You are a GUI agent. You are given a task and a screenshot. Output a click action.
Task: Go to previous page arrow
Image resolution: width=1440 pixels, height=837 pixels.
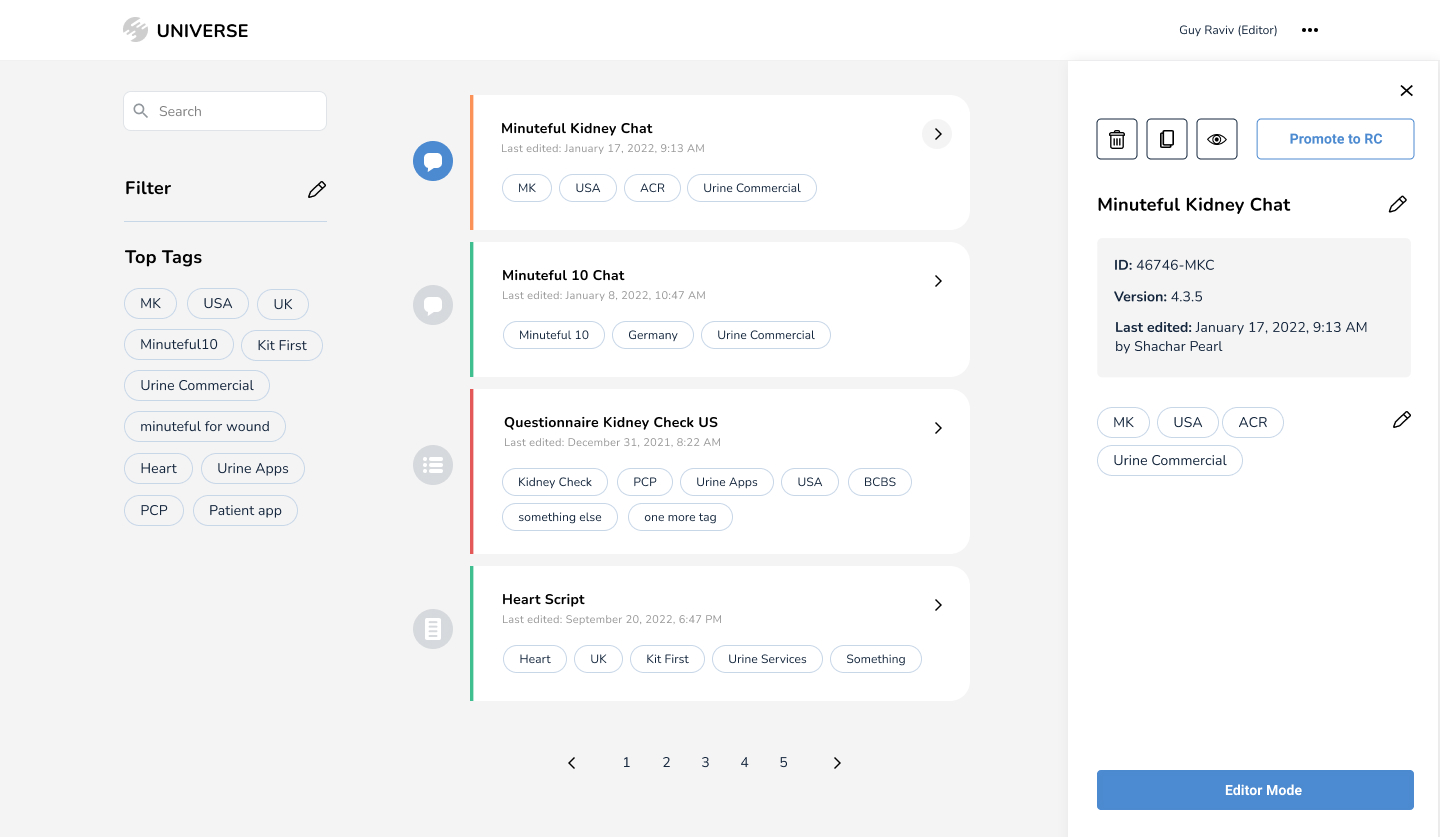pyautogui.click(x=572, y=763)
